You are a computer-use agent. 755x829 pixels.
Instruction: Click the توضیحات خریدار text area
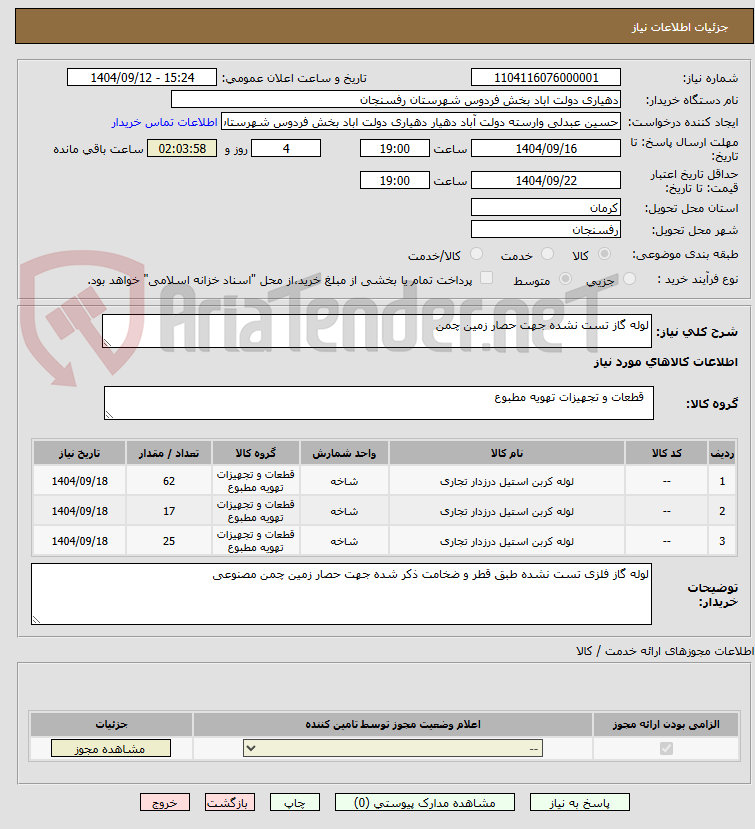(x=342, y=594)
